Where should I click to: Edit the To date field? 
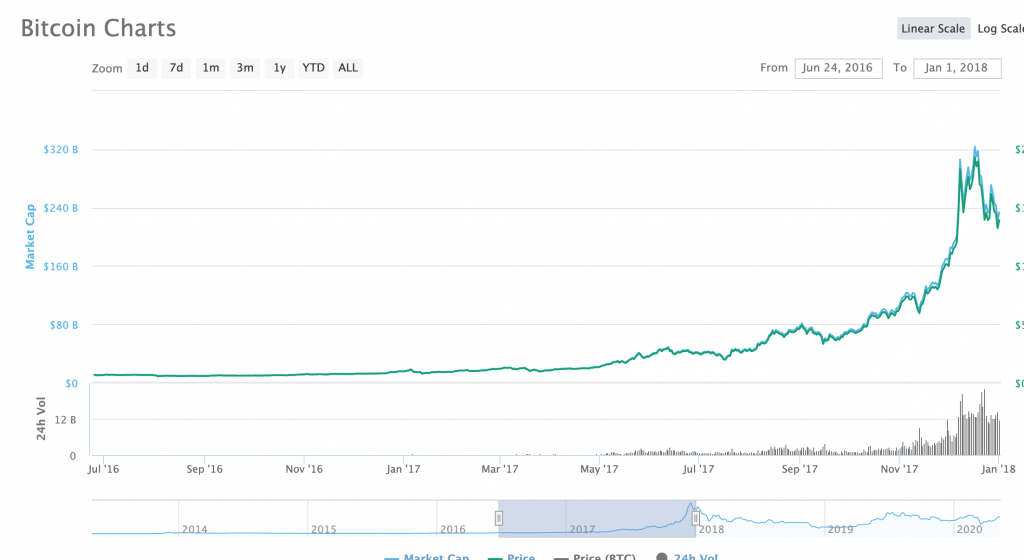[x=957, y=68]
